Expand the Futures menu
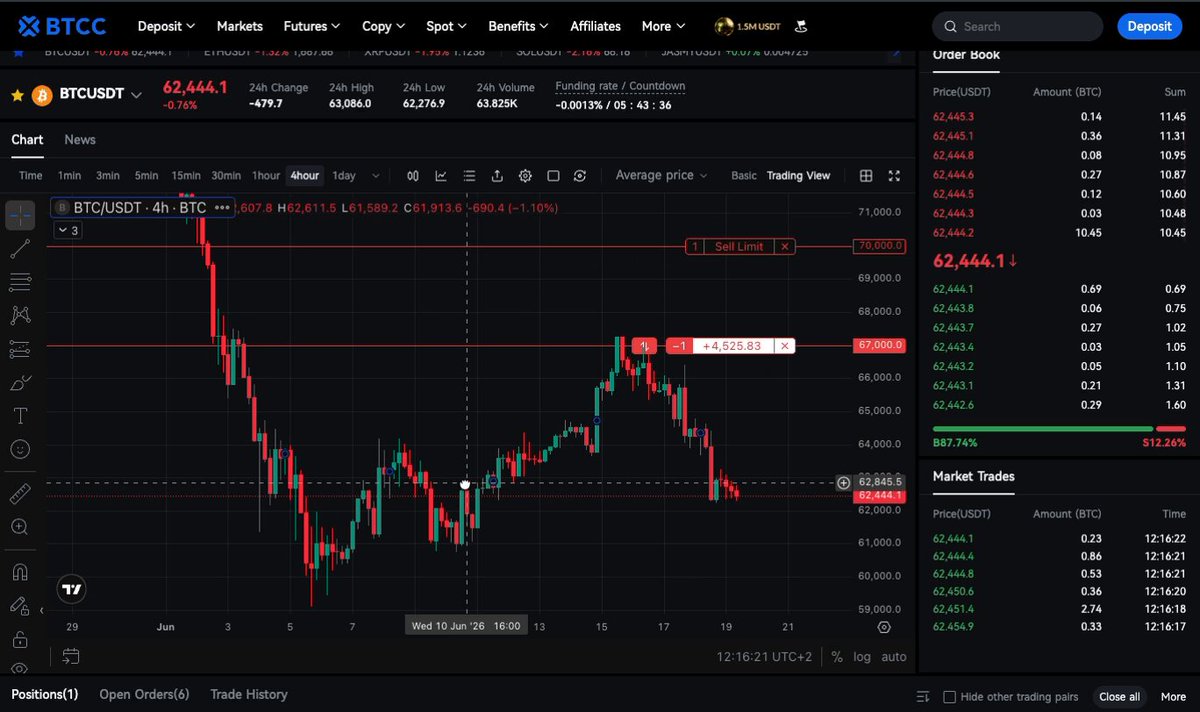Image resolution: width=1200 pixels, height=712 pixels. [311, 26]
